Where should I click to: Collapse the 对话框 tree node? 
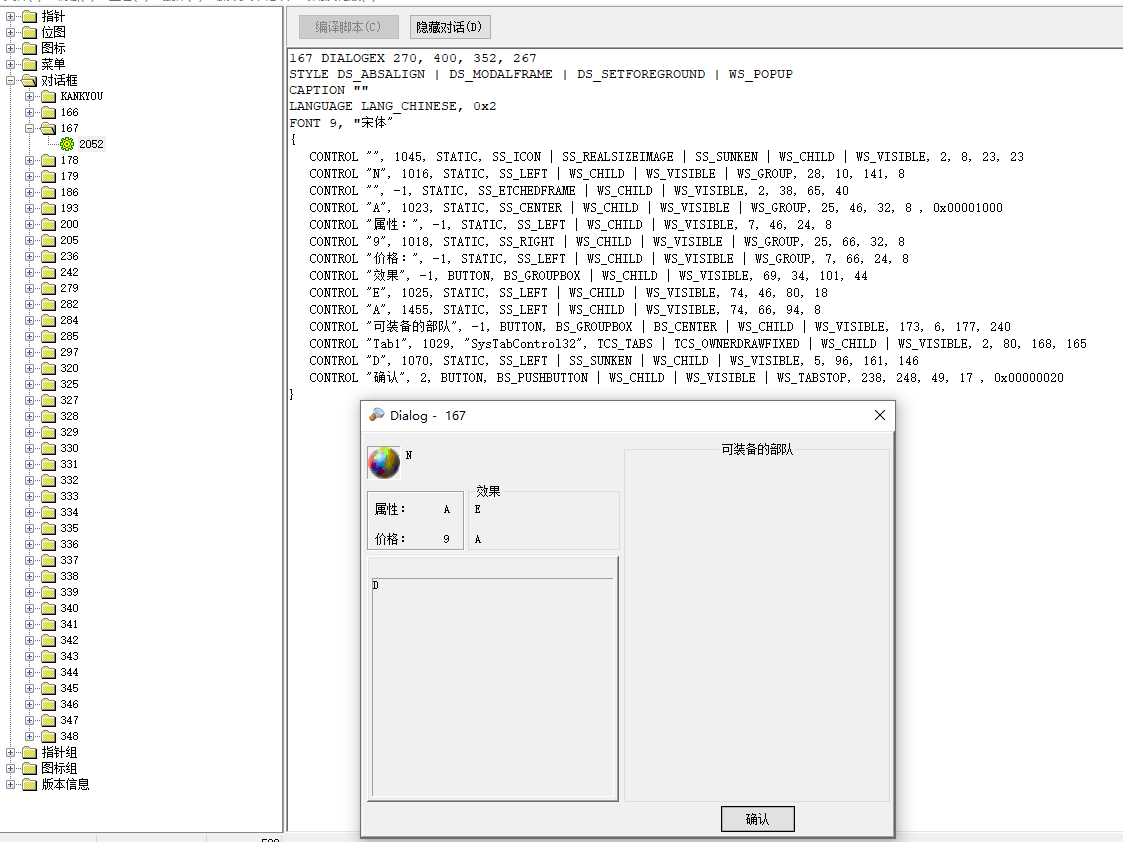(11, 80)
